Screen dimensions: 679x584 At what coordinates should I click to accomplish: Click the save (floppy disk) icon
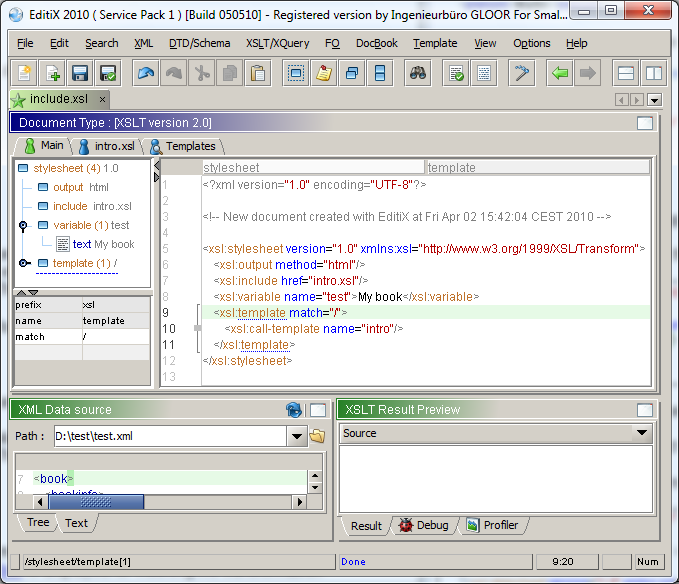pos(80,73)
